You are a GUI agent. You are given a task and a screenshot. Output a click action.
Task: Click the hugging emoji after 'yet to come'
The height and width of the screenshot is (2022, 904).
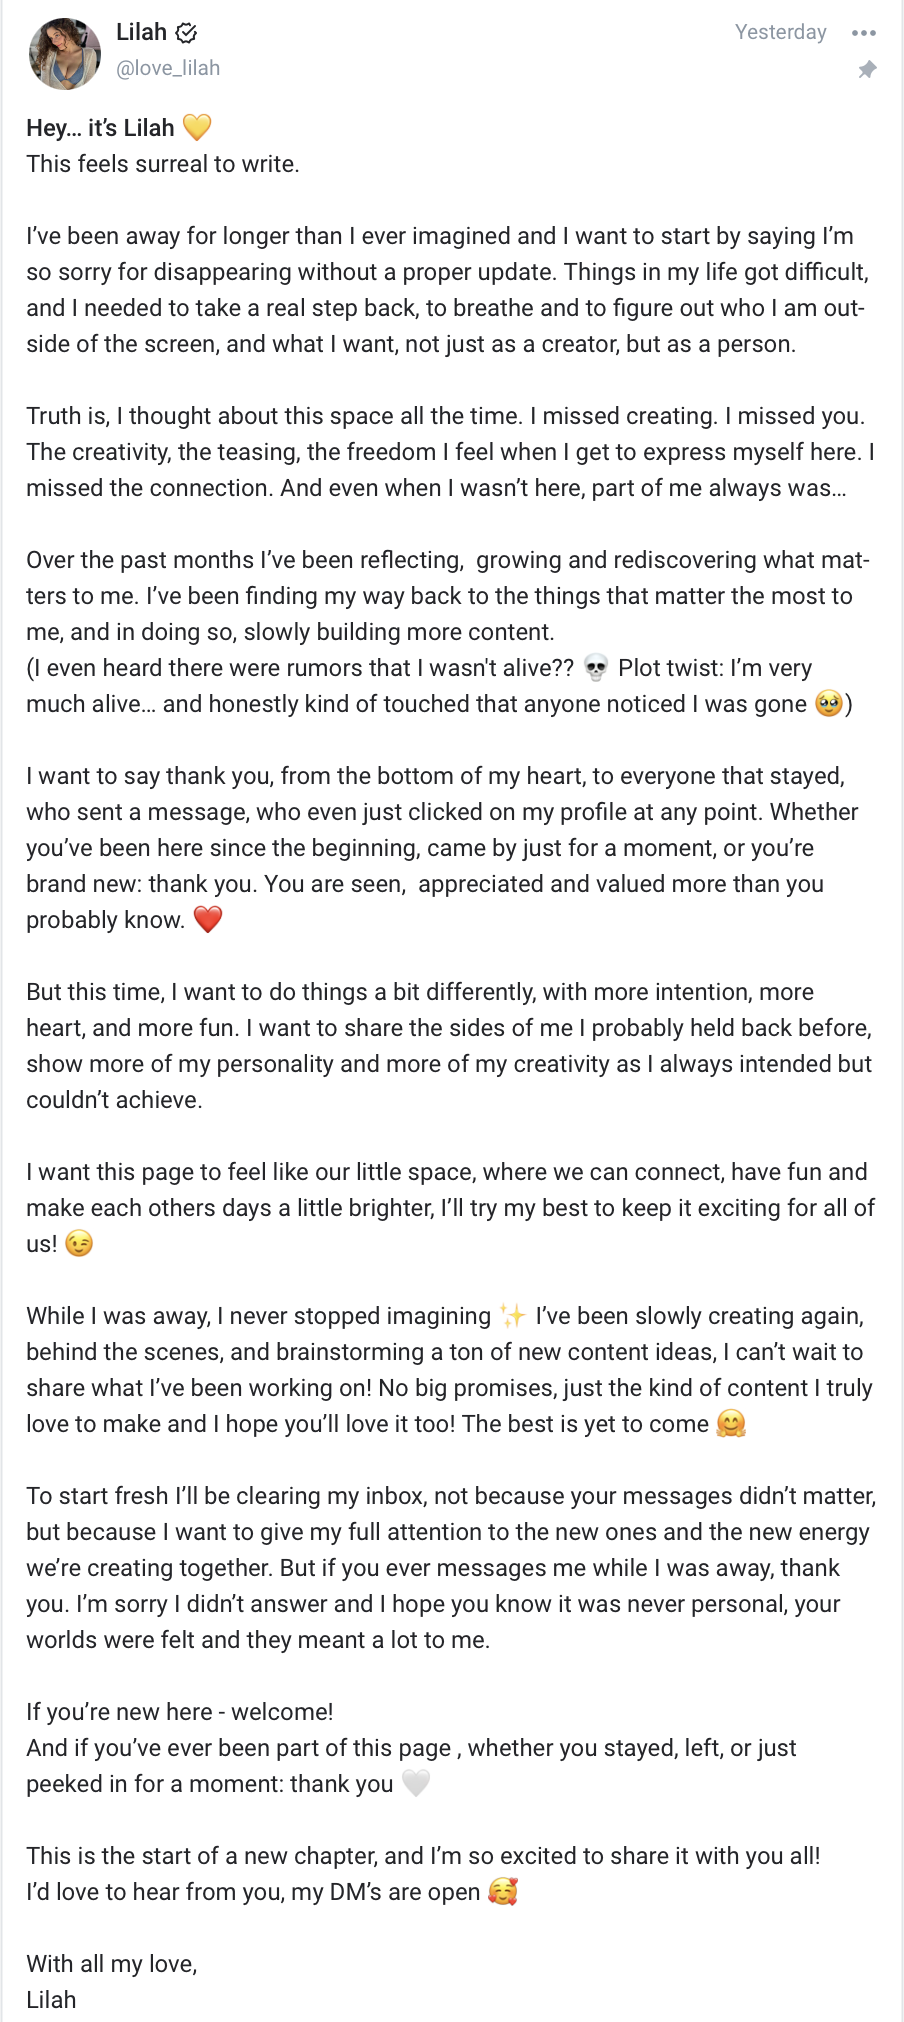732,1423
